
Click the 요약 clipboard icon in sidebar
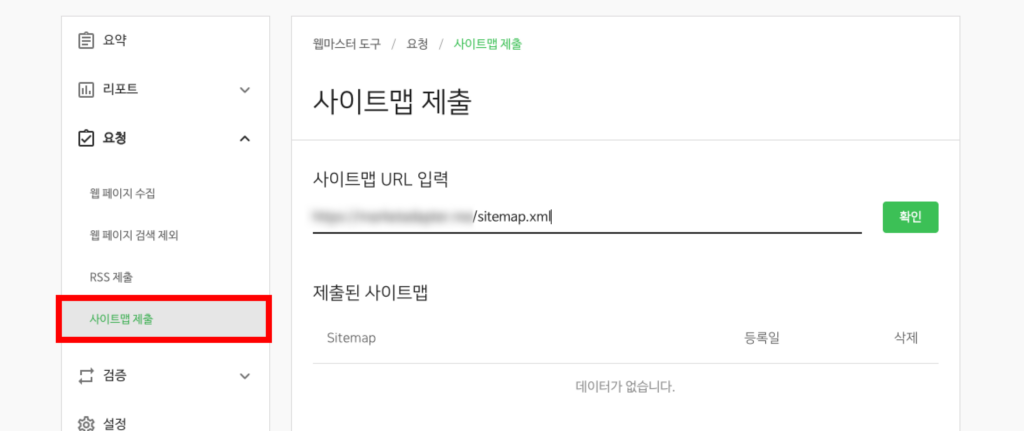coord(86,41)
